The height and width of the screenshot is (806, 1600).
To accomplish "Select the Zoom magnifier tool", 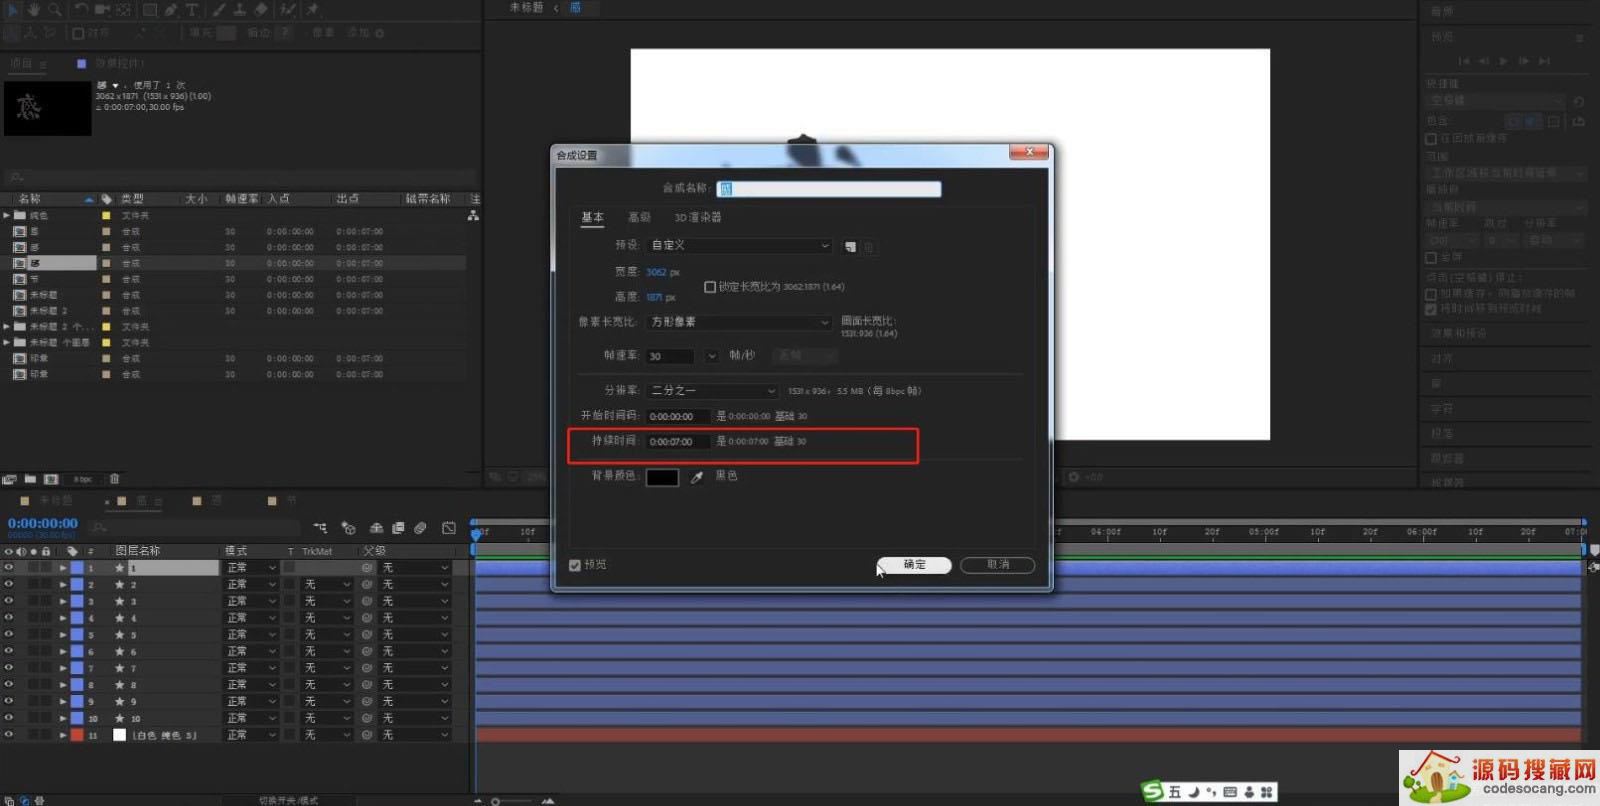I will point(54,9).
